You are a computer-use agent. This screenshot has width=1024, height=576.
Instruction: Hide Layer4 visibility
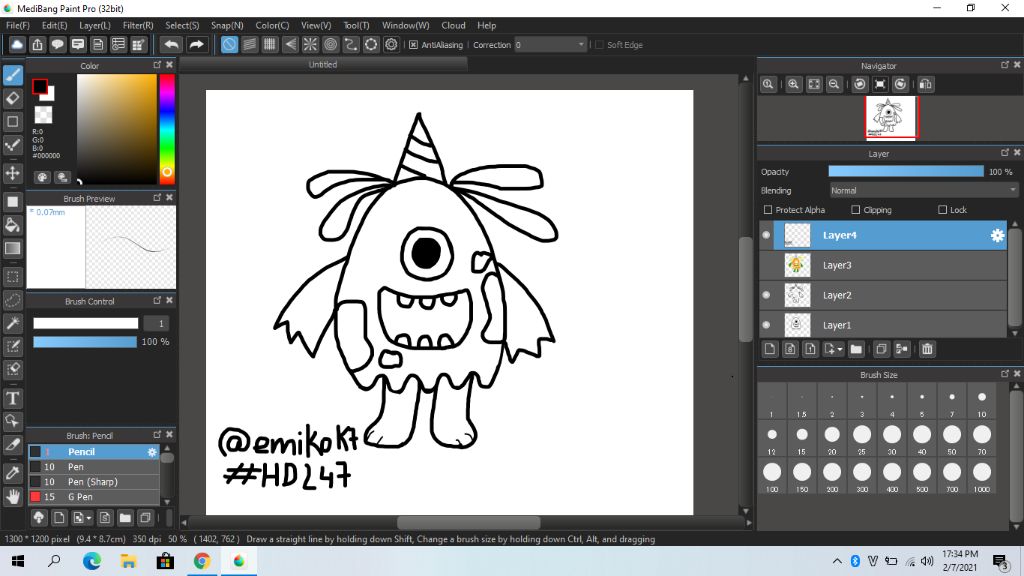click(767, 235)
